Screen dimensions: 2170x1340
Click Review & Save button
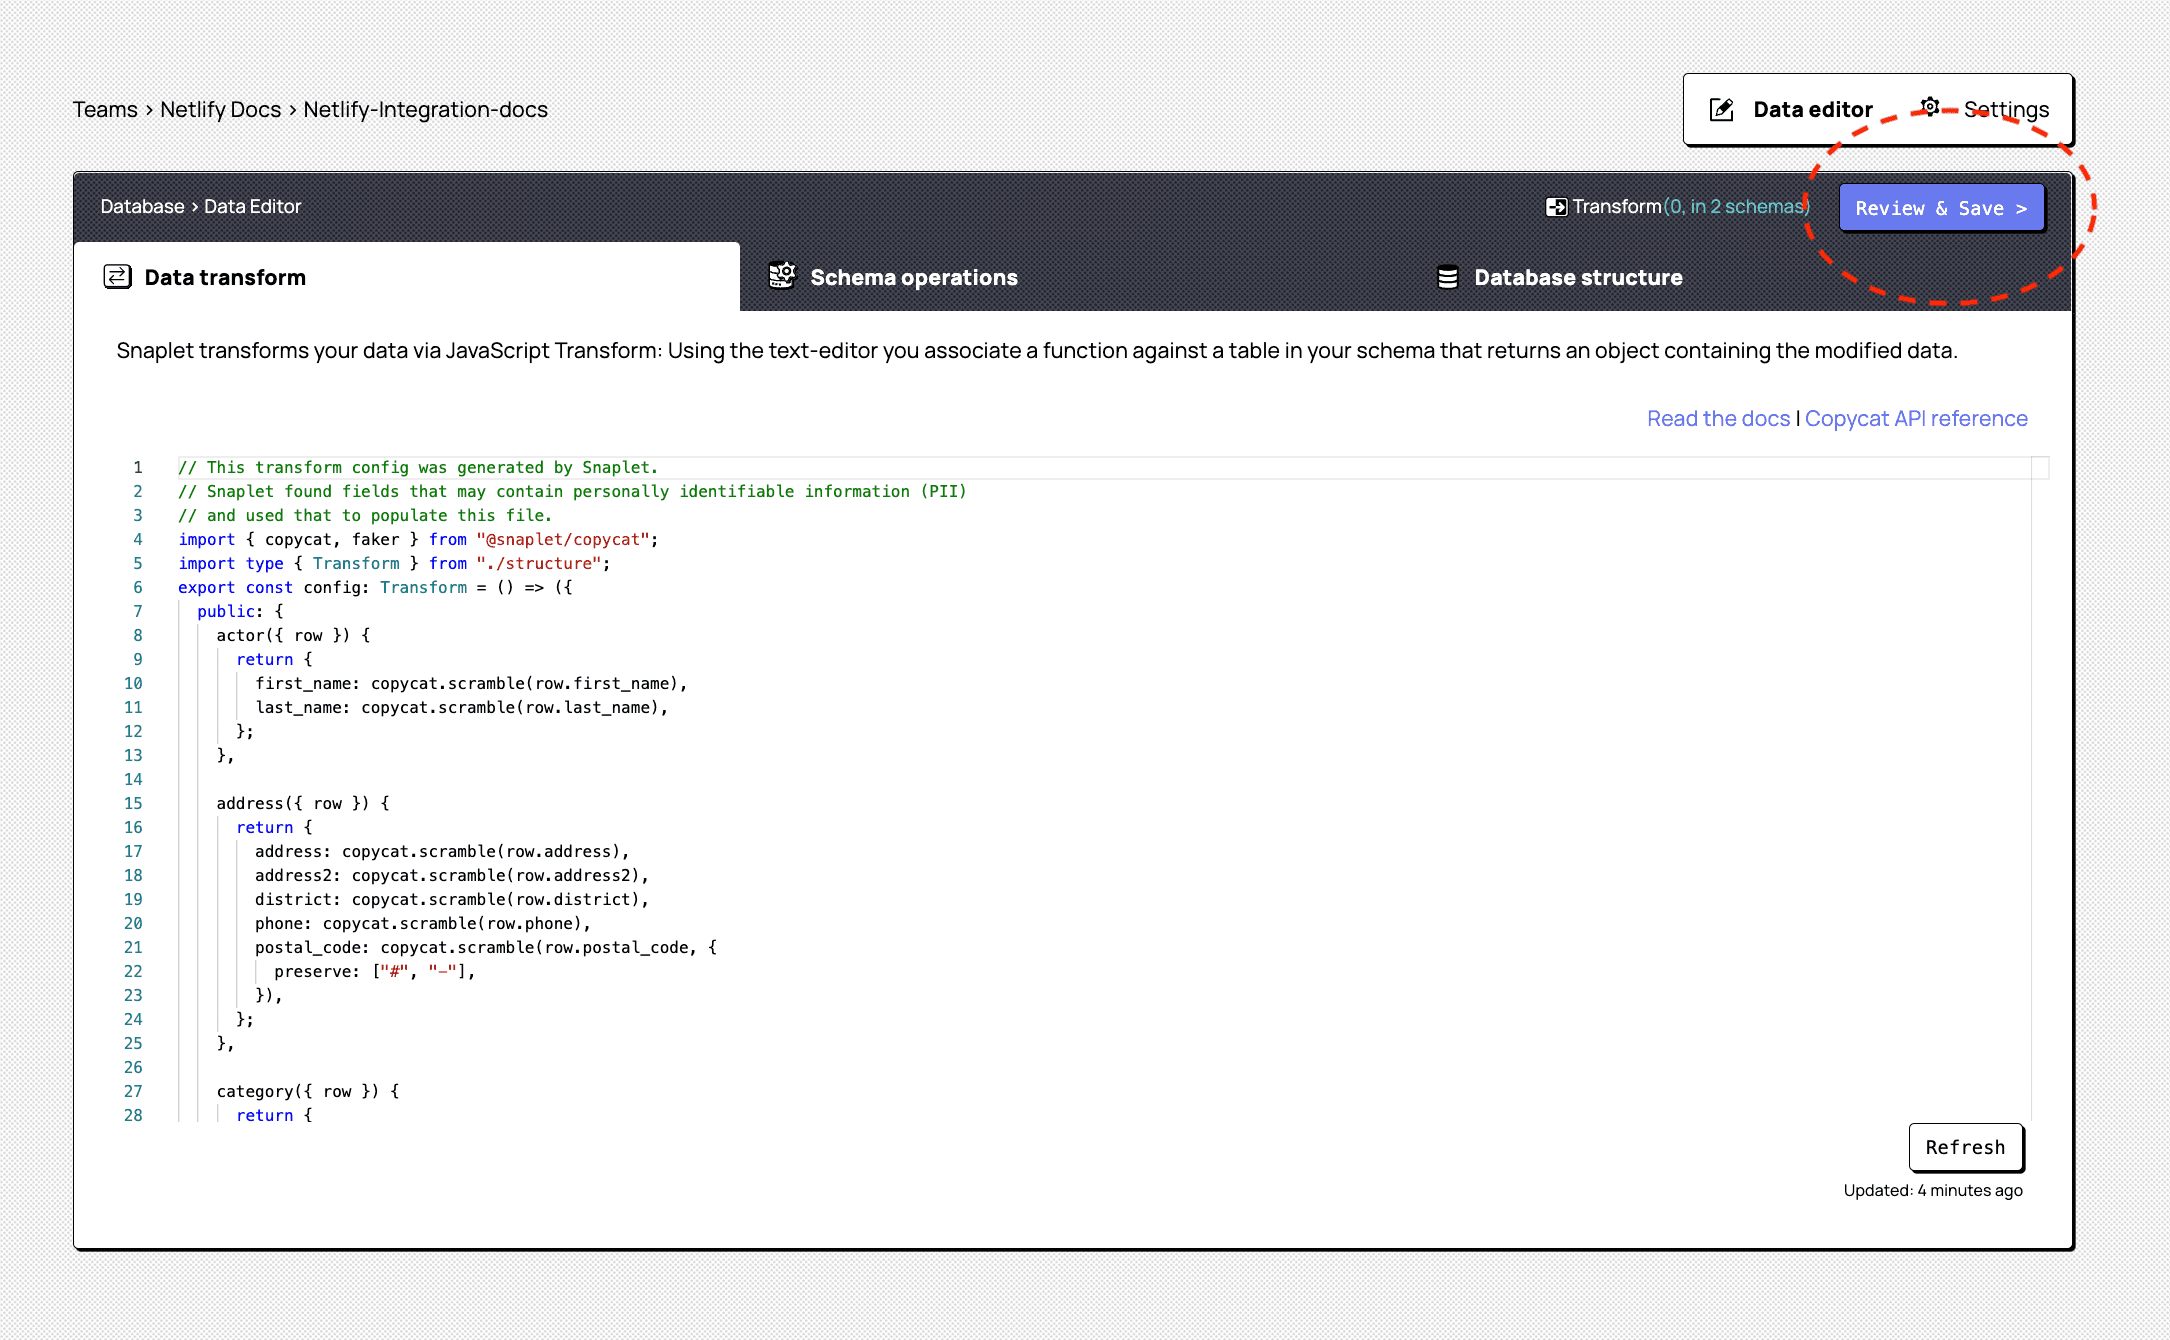pos(1941,206)
